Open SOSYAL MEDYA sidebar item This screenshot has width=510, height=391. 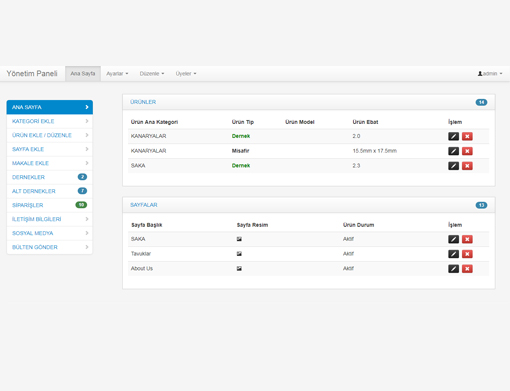[x=50, y=233]
